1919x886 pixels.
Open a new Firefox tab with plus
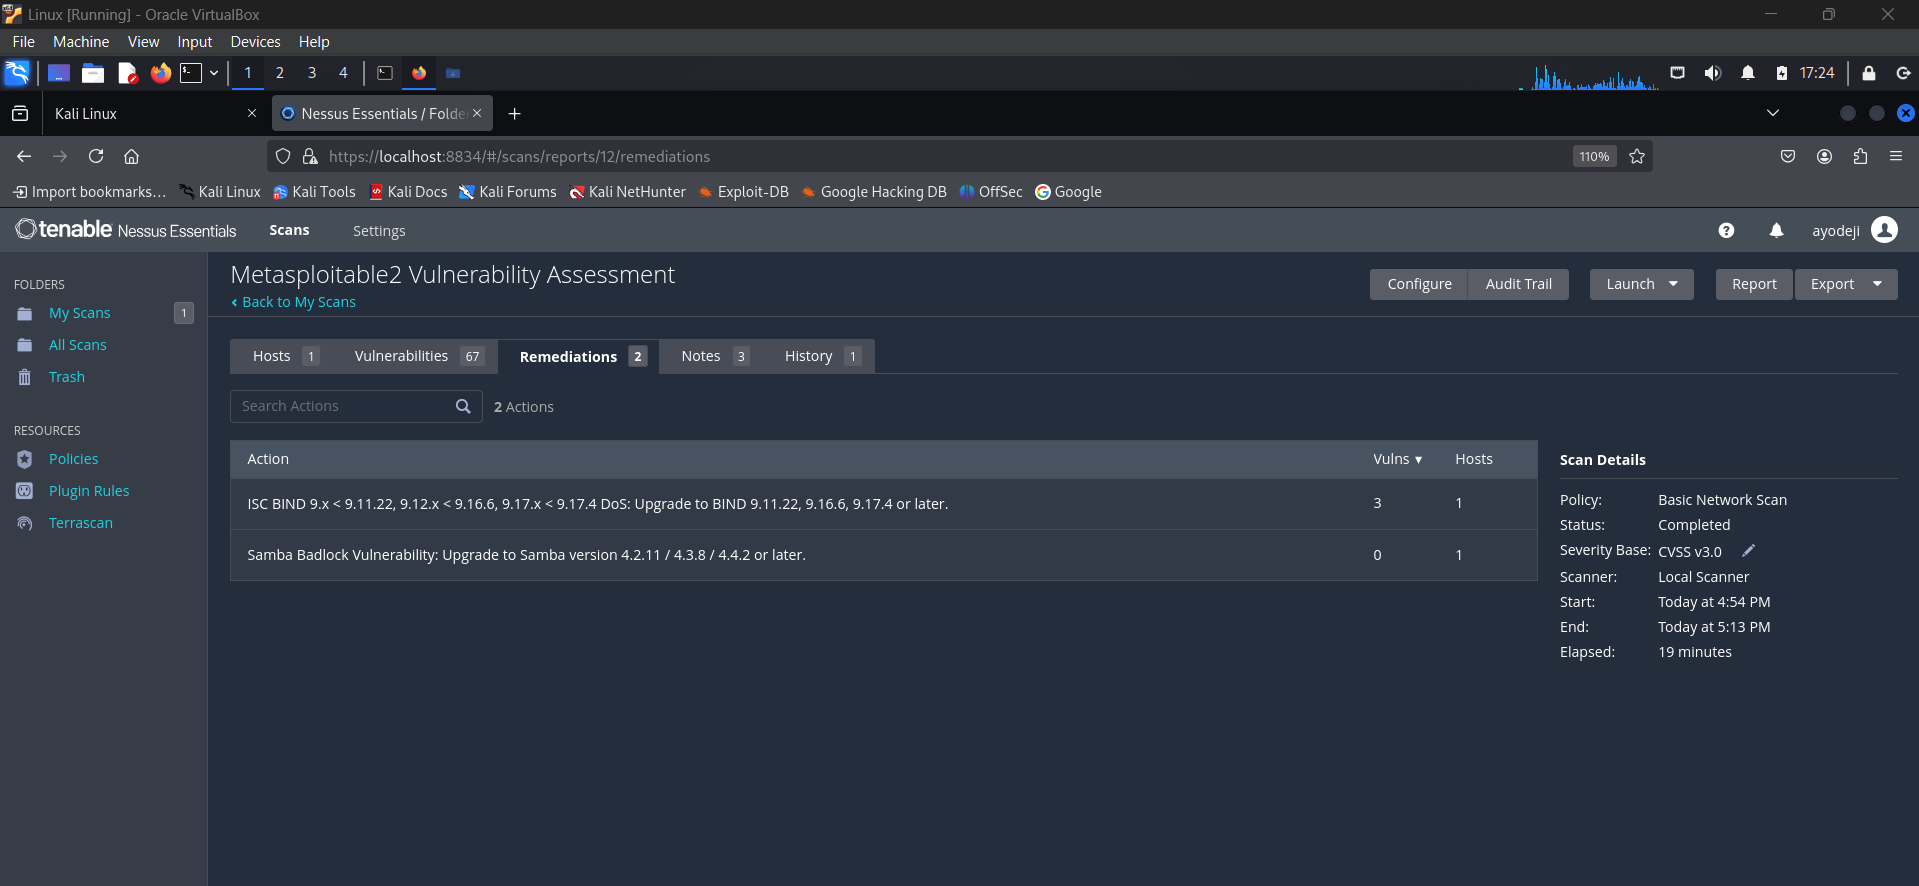click(x=515, y=113)
